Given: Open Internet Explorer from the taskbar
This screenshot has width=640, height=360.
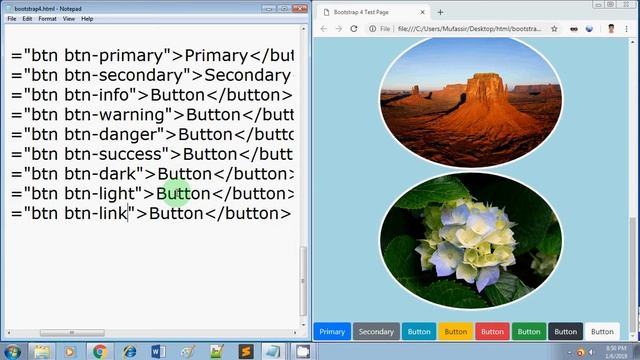Looking at the screenshot, I should (129, 351).
